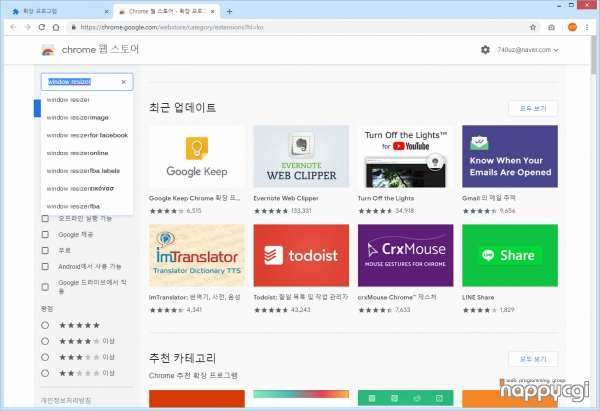Open the Evernote Web Clipper tile
Image resolution: width=600 pixels, height=411 pixels.
click(301, 156)
